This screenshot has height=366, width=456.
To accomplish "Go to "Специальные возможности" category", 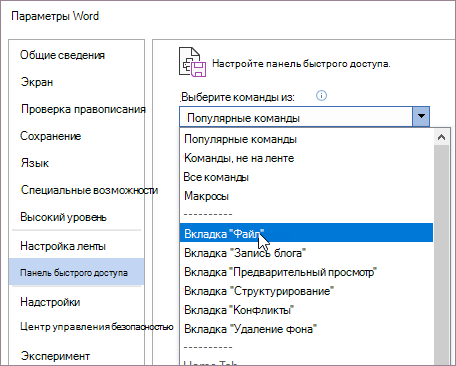I will (x=89, y=190).
